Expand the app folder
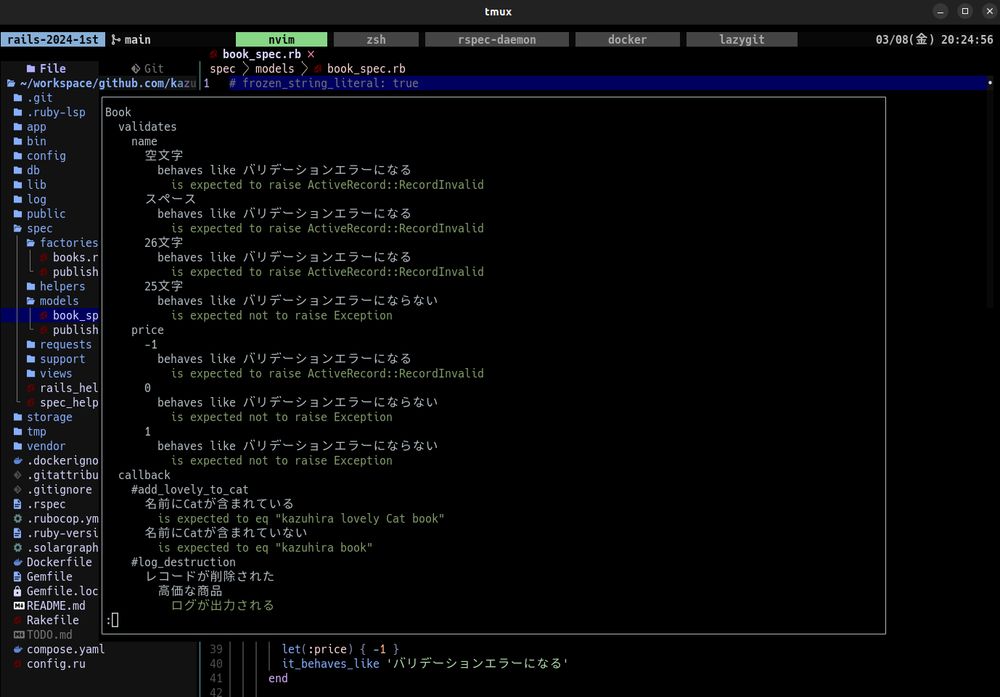The width and height of the screenshot is (1000, 697). pos(30,127)
